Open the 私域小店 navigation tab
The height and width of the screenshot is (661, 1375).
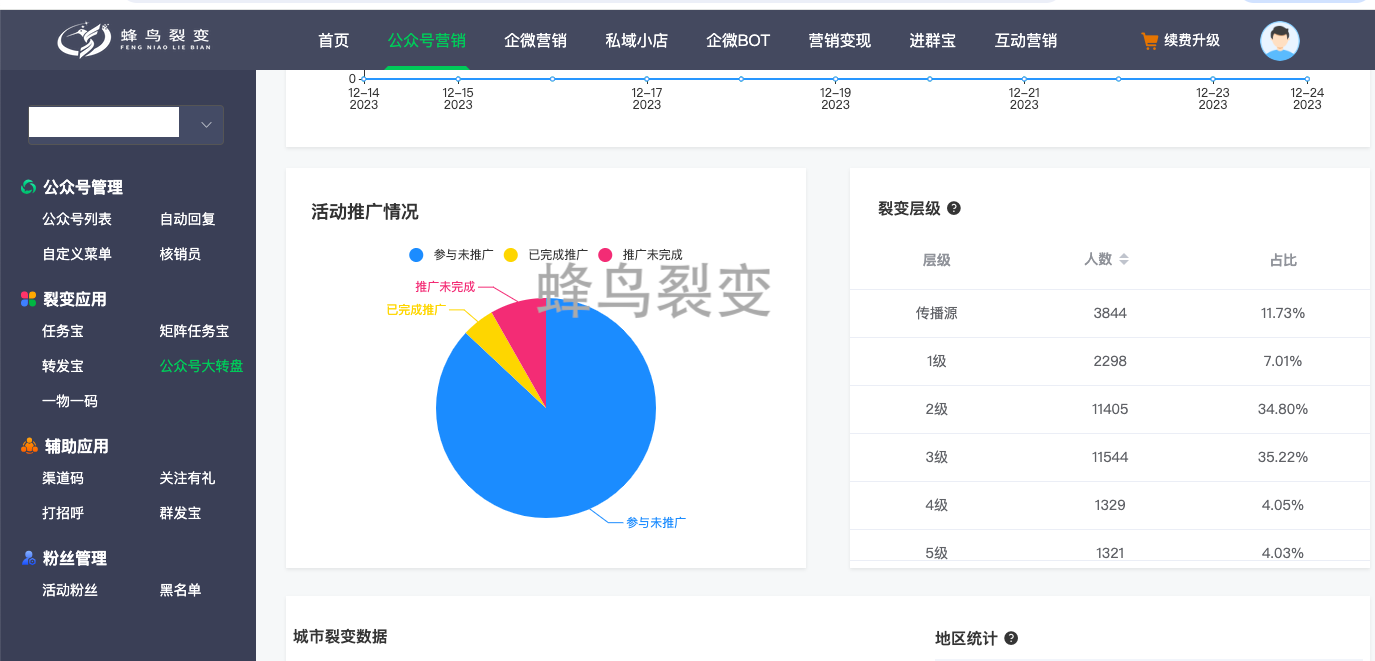coord(636,41)
